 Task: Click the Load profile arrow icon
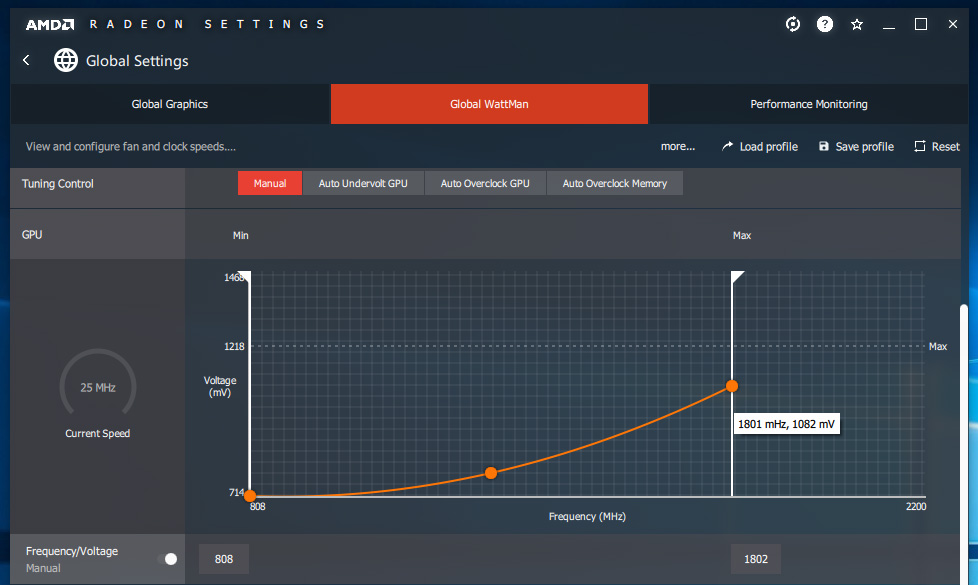(x=727, y=147)
